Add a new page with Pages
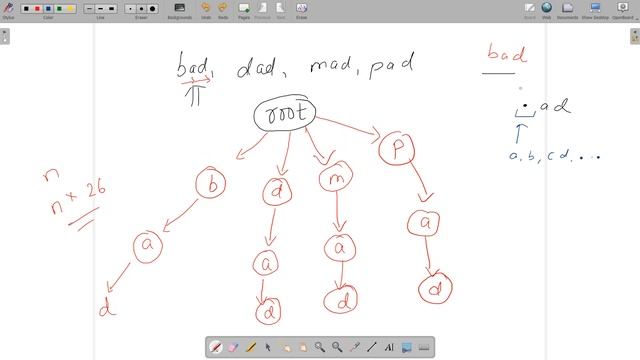Viewport: 640px width, 360px height. (244, 11)
